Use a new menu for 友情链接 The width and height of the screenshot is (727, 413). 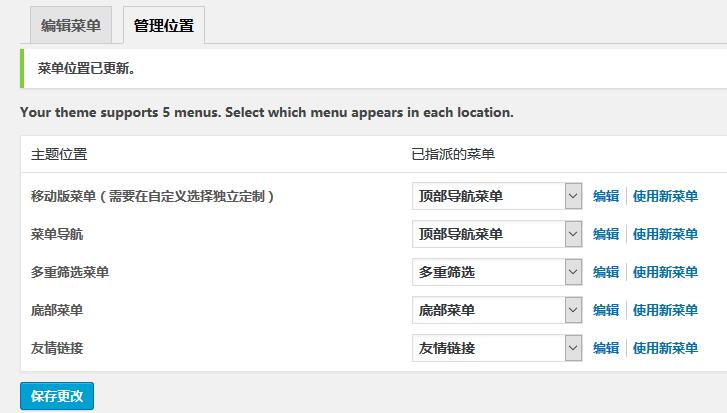click(x=665, y=348)
